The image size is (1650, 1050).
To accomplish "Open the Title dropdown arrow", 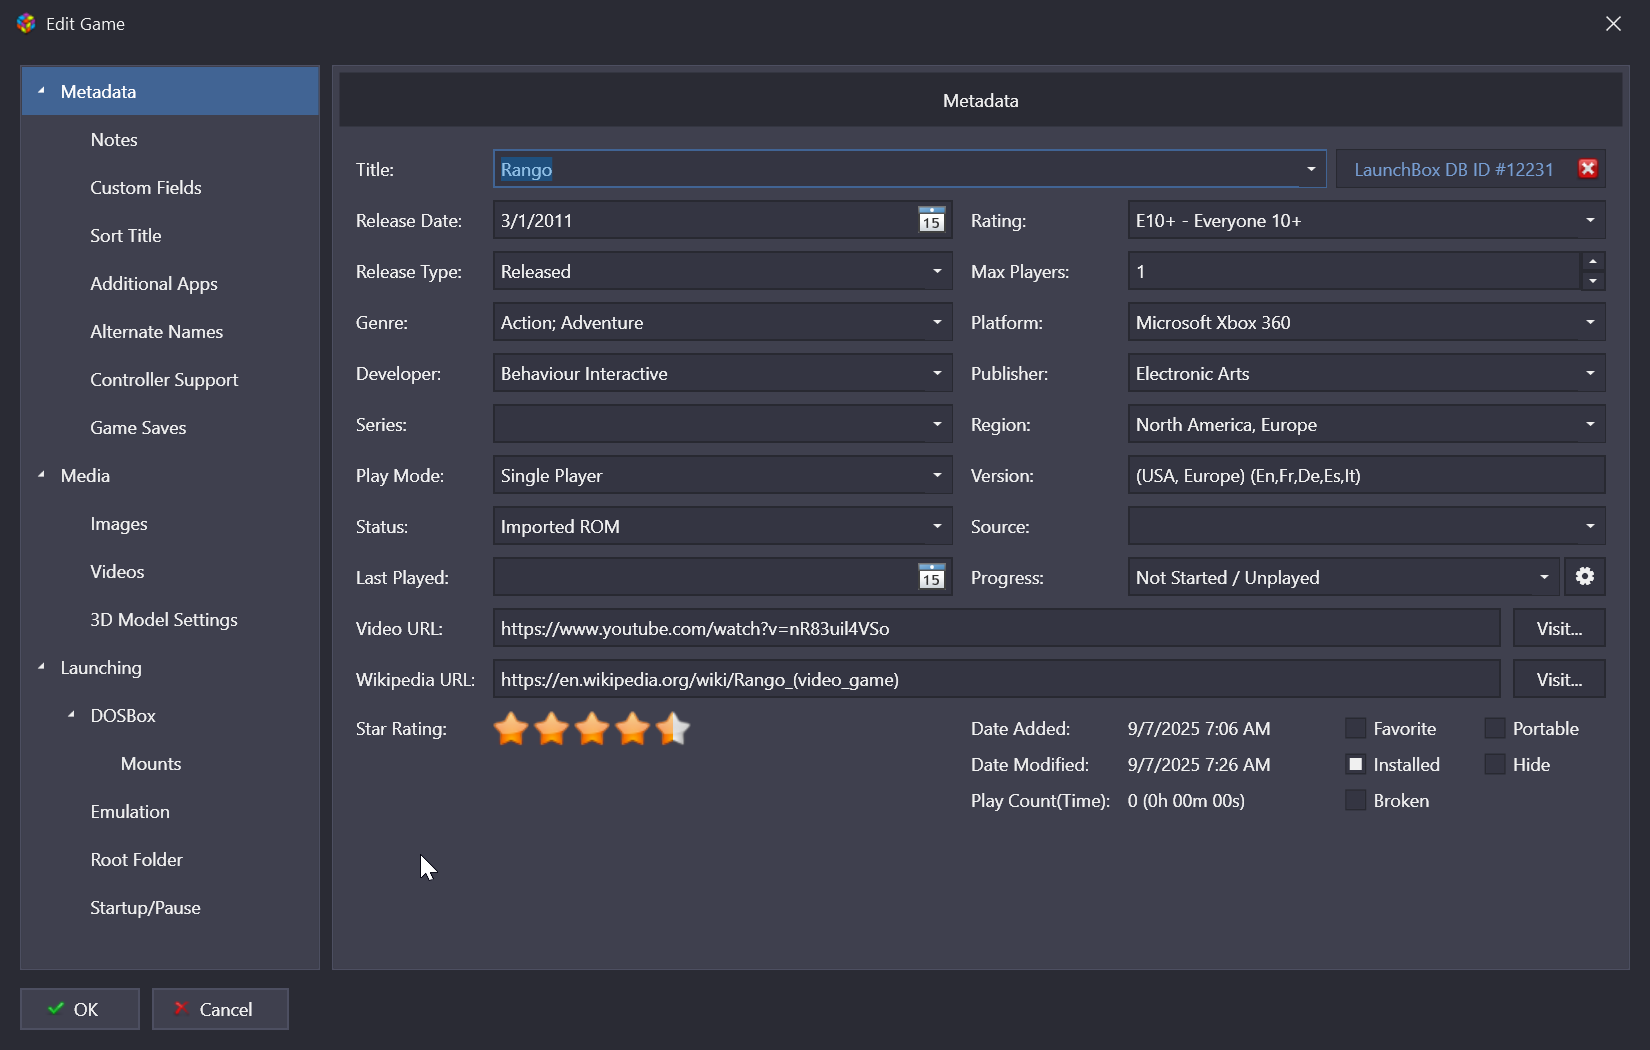I will point(1311,169).
